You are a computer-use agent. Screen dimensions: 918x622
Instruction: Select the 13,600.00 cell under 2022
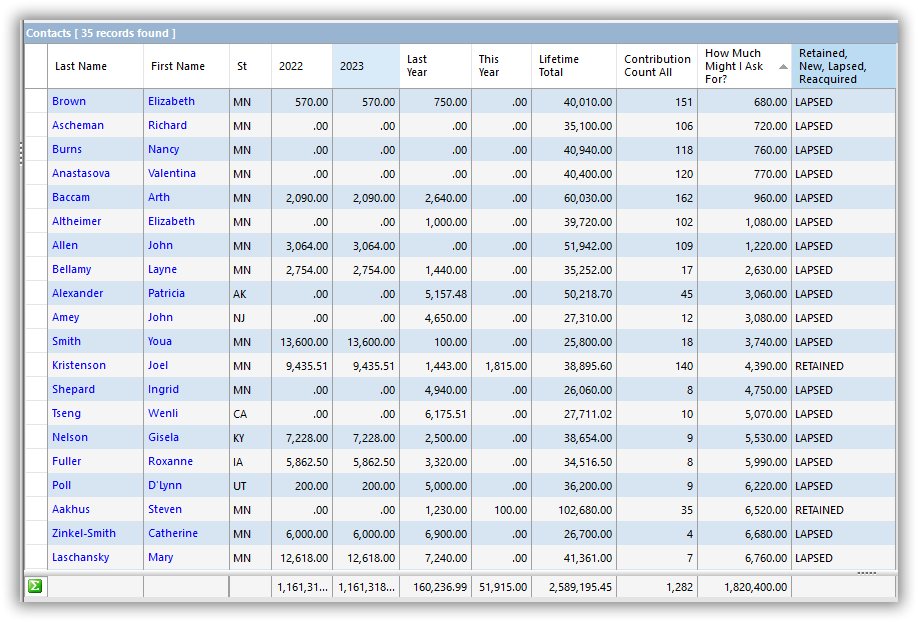tap(301, 342)
